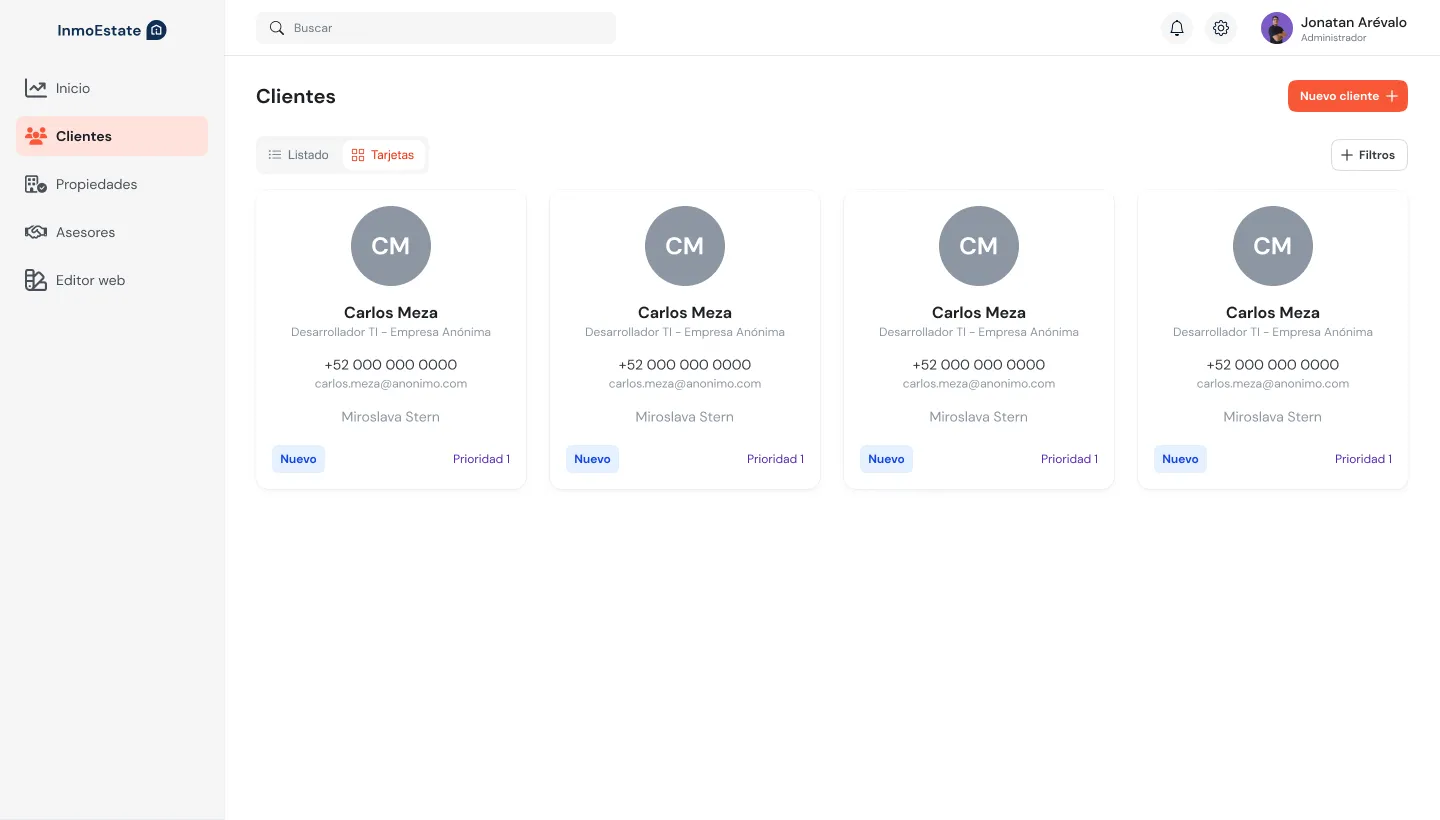Switch to Listado view
This screenshot has height=820, width=1440.
[299, 155]
